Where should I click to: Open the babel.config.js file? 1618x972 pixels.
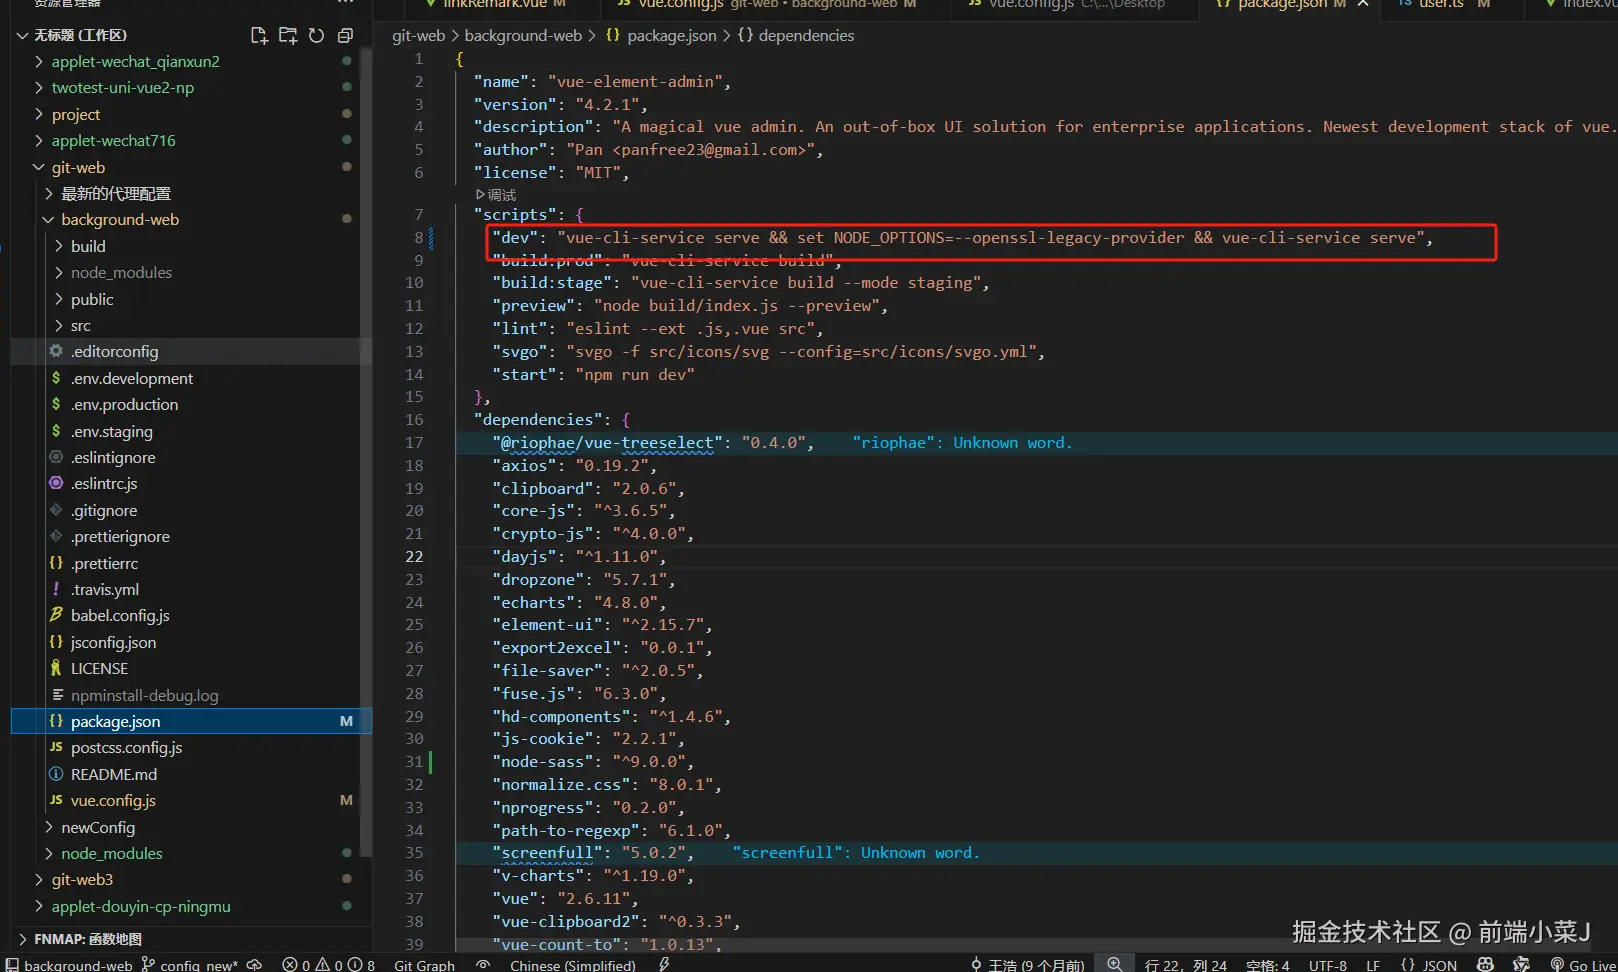[x=120, y=616]
